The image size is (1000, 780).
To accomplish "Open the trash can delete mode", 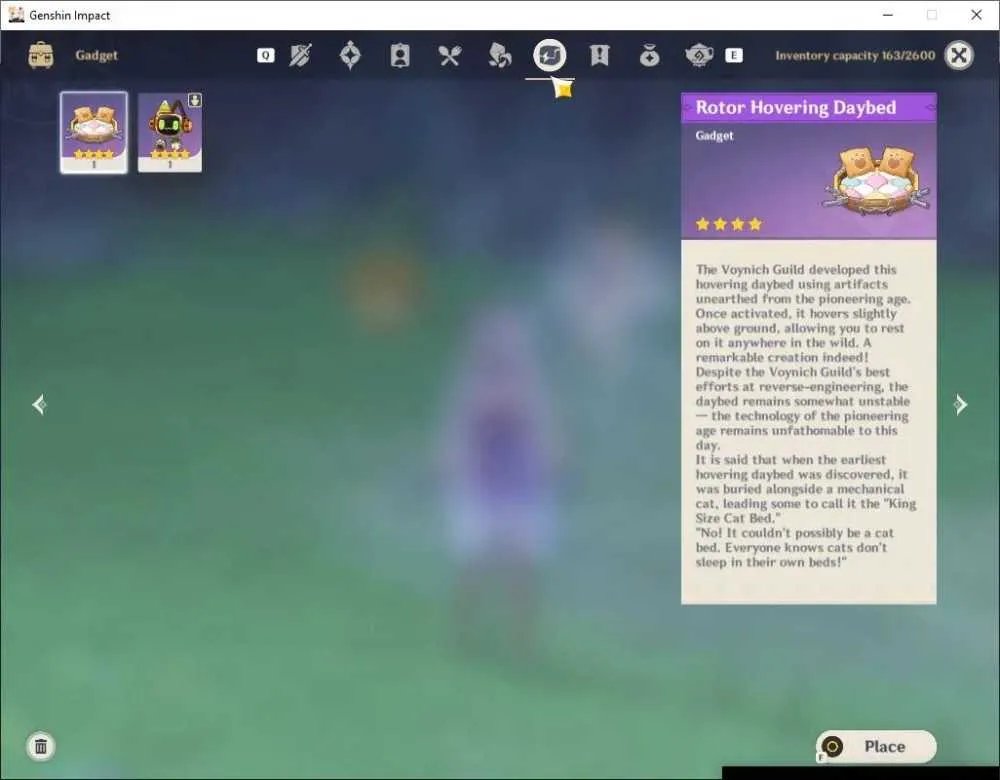I will 41,746.
